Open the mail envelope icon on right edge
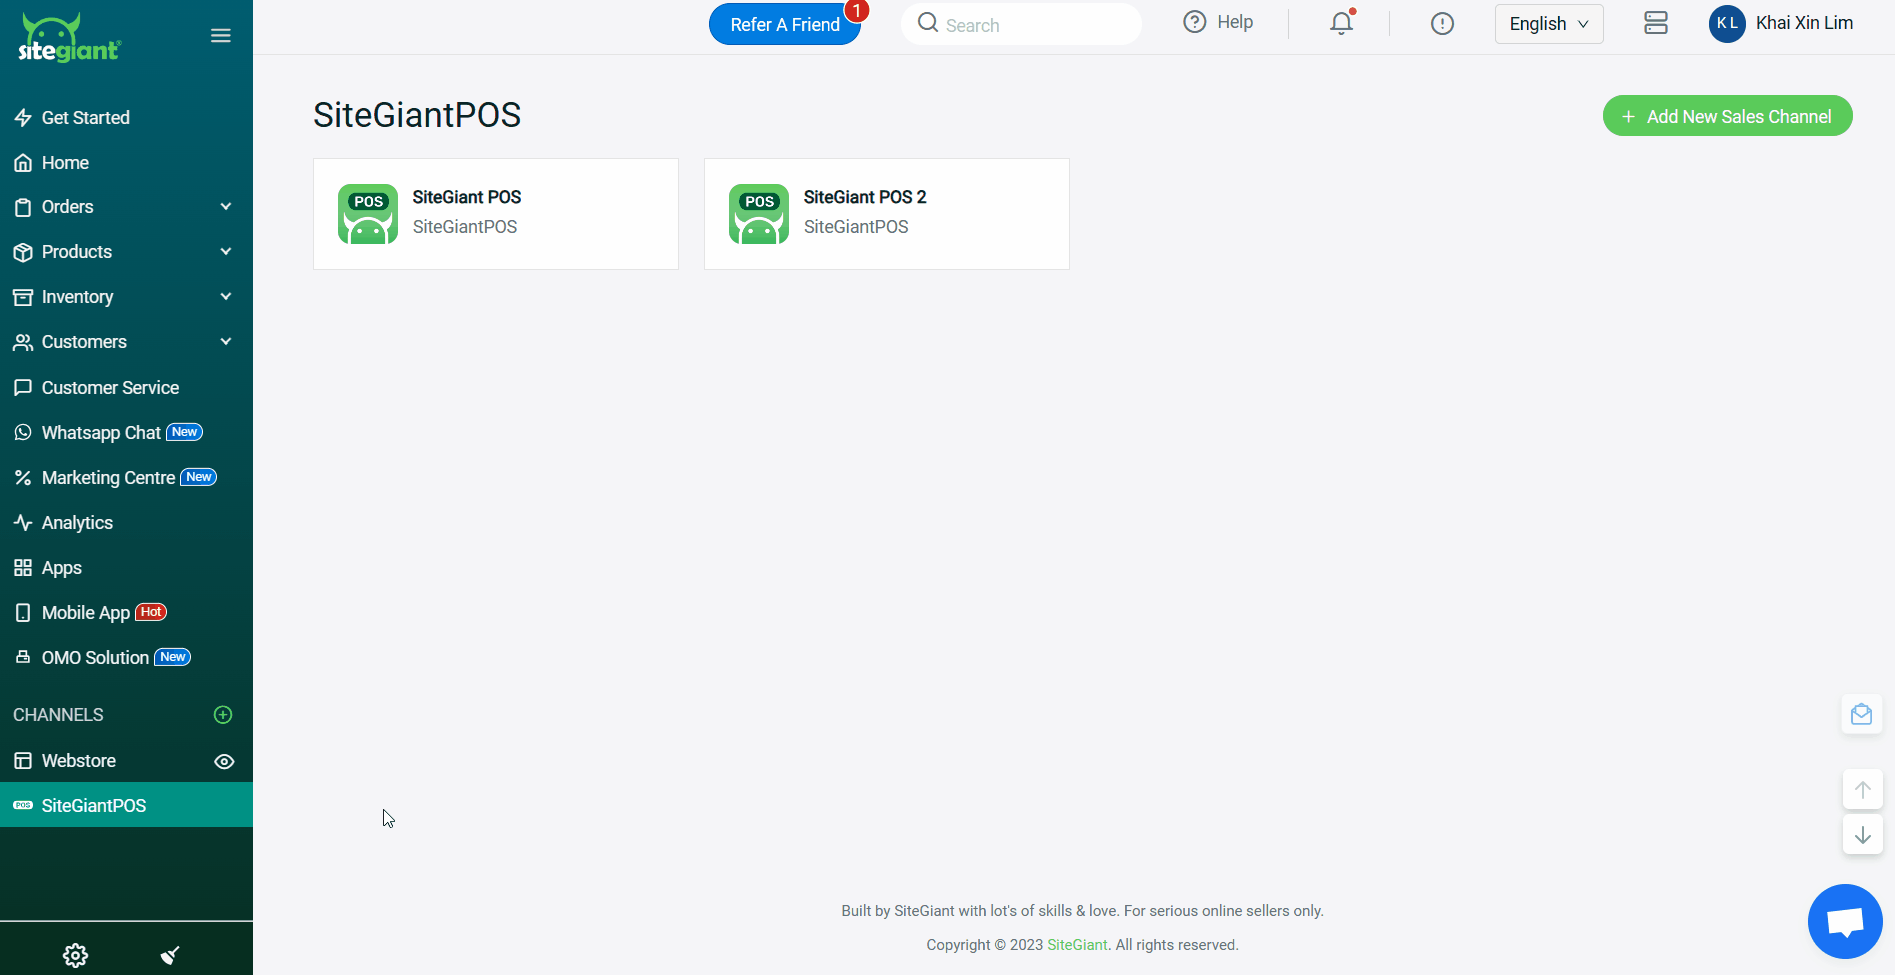The height and width of the screenshot is (975, 1895). 1861,714
